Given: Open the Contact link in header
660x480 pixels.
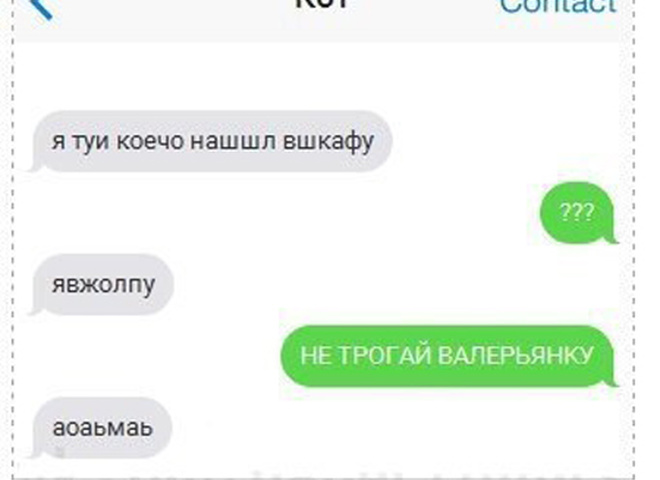Looking at the screenshot, I should coord(558,7).
